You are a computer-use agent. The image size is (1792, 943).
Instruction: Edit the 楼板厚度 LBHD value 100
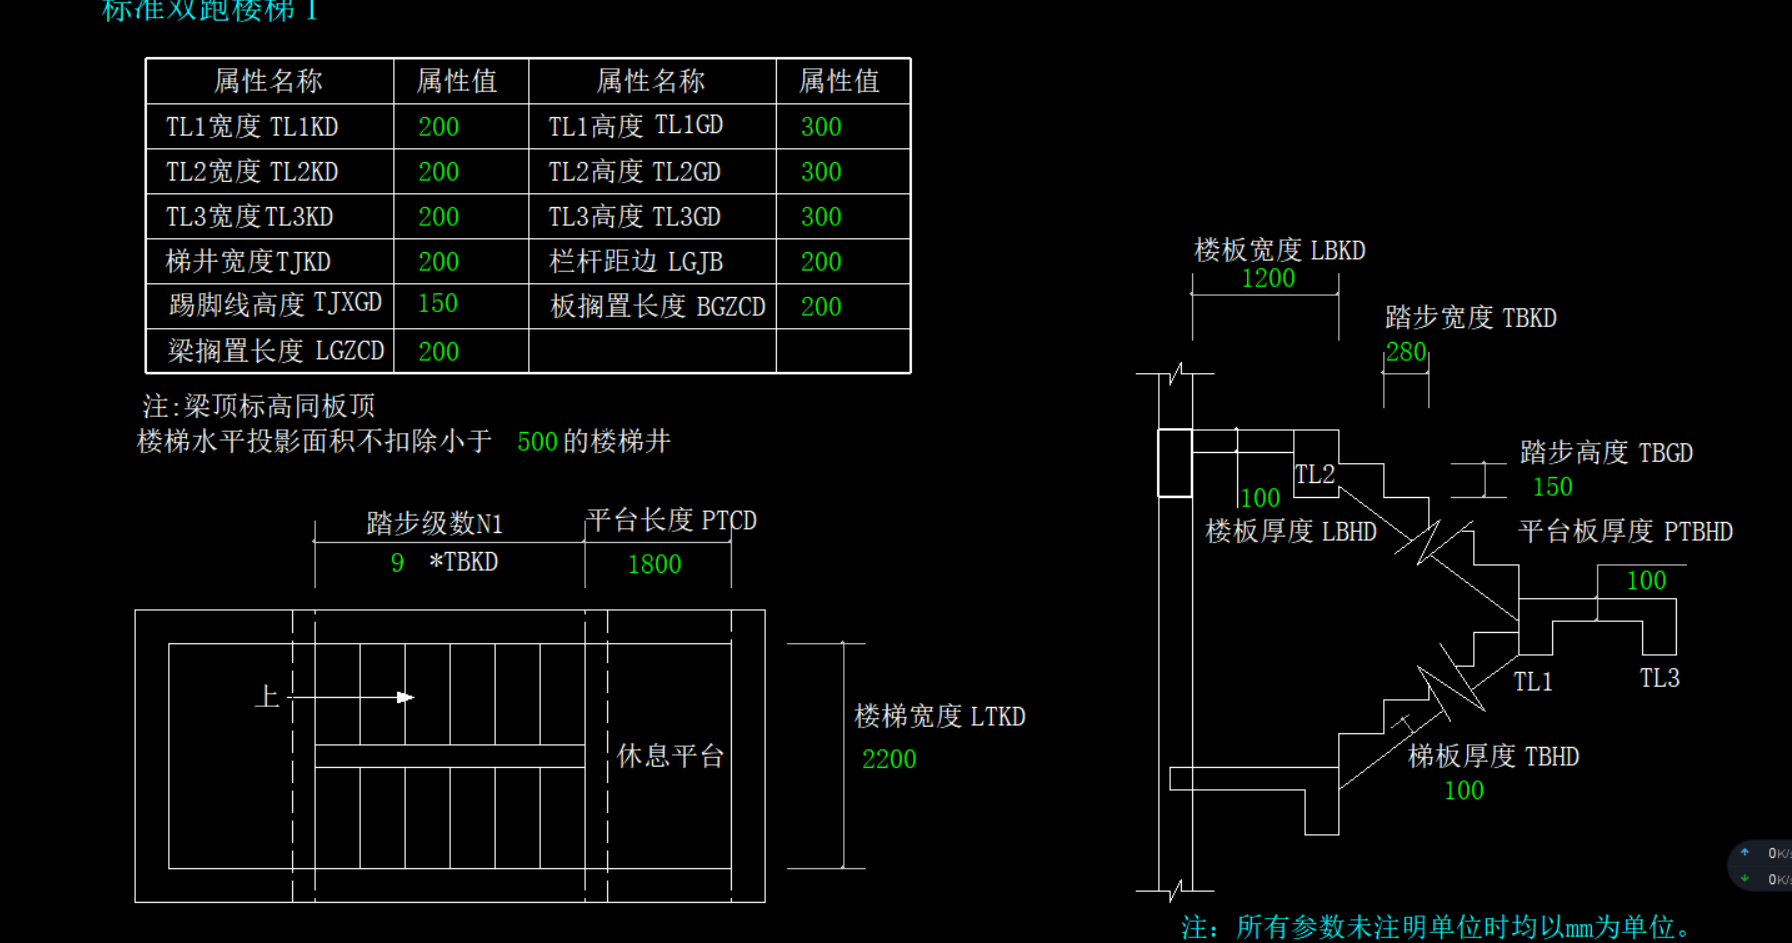[1260, 498]
